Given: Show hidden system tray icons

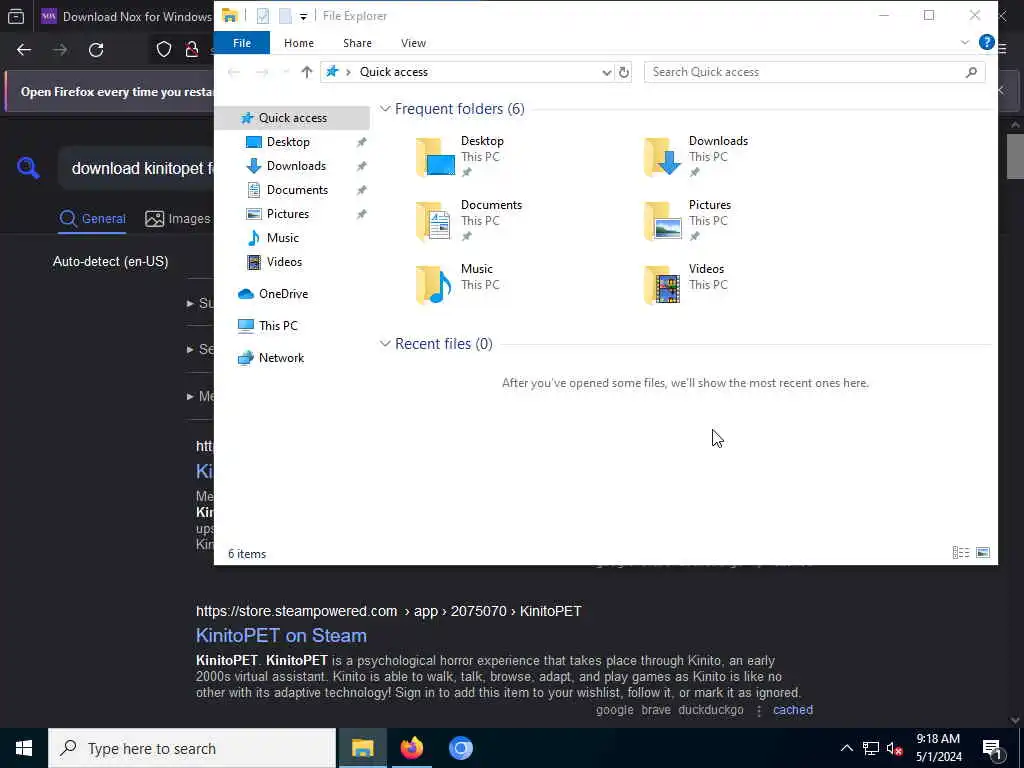Looking at the screenshot, I should 846,748.
